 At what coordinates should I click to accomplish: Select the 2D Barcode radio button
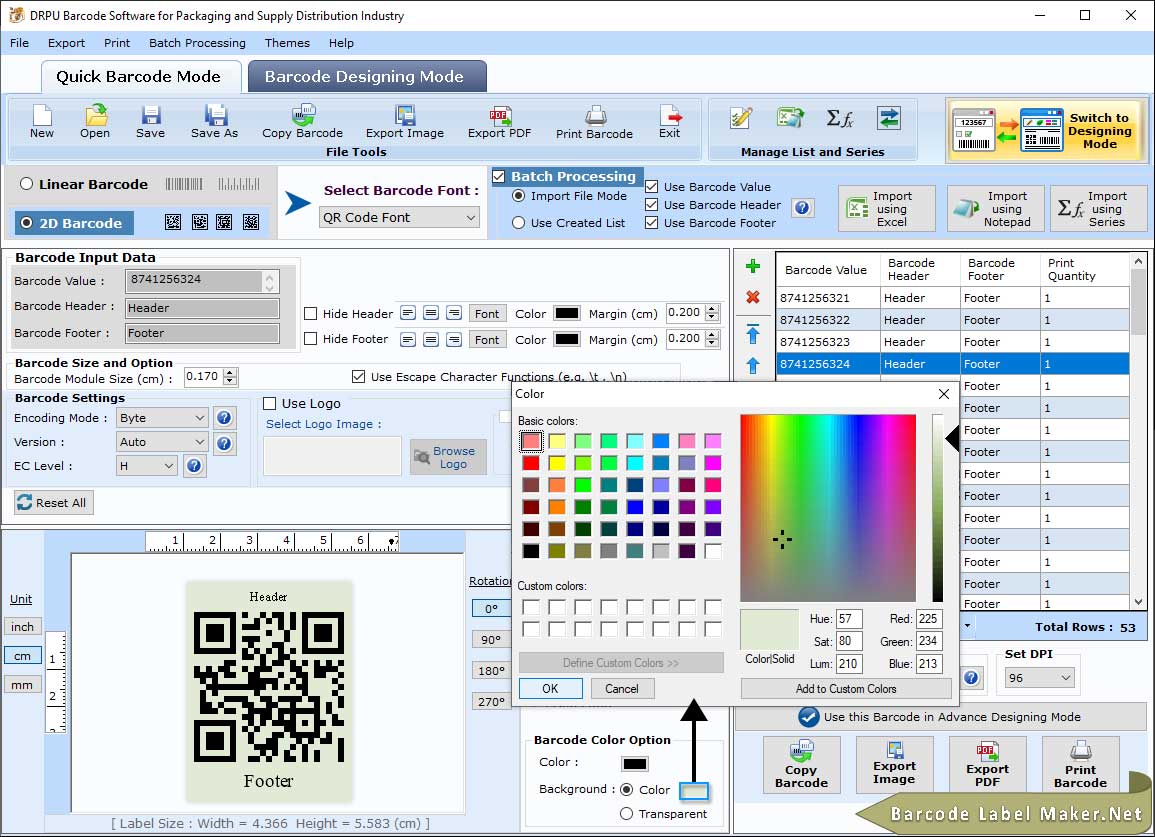coord(27,223)
